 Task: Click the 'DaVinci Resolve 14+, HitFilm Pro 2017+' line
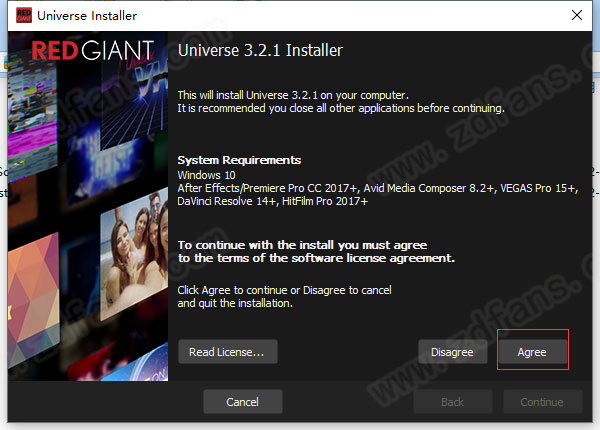coord(272,201)
